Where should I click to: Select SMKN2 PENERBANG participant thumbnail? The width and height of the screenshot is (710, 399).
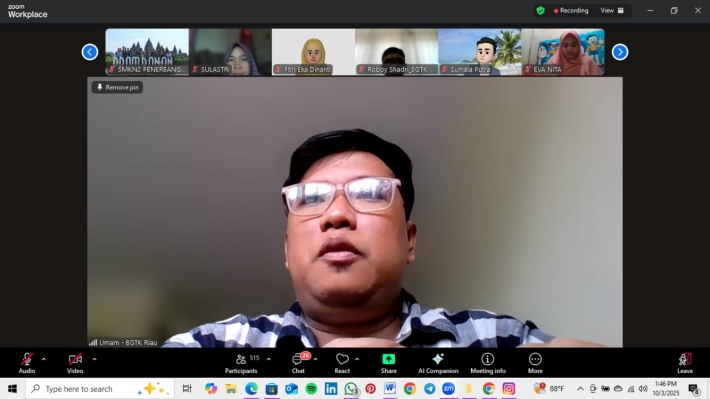tap(147, 52)
